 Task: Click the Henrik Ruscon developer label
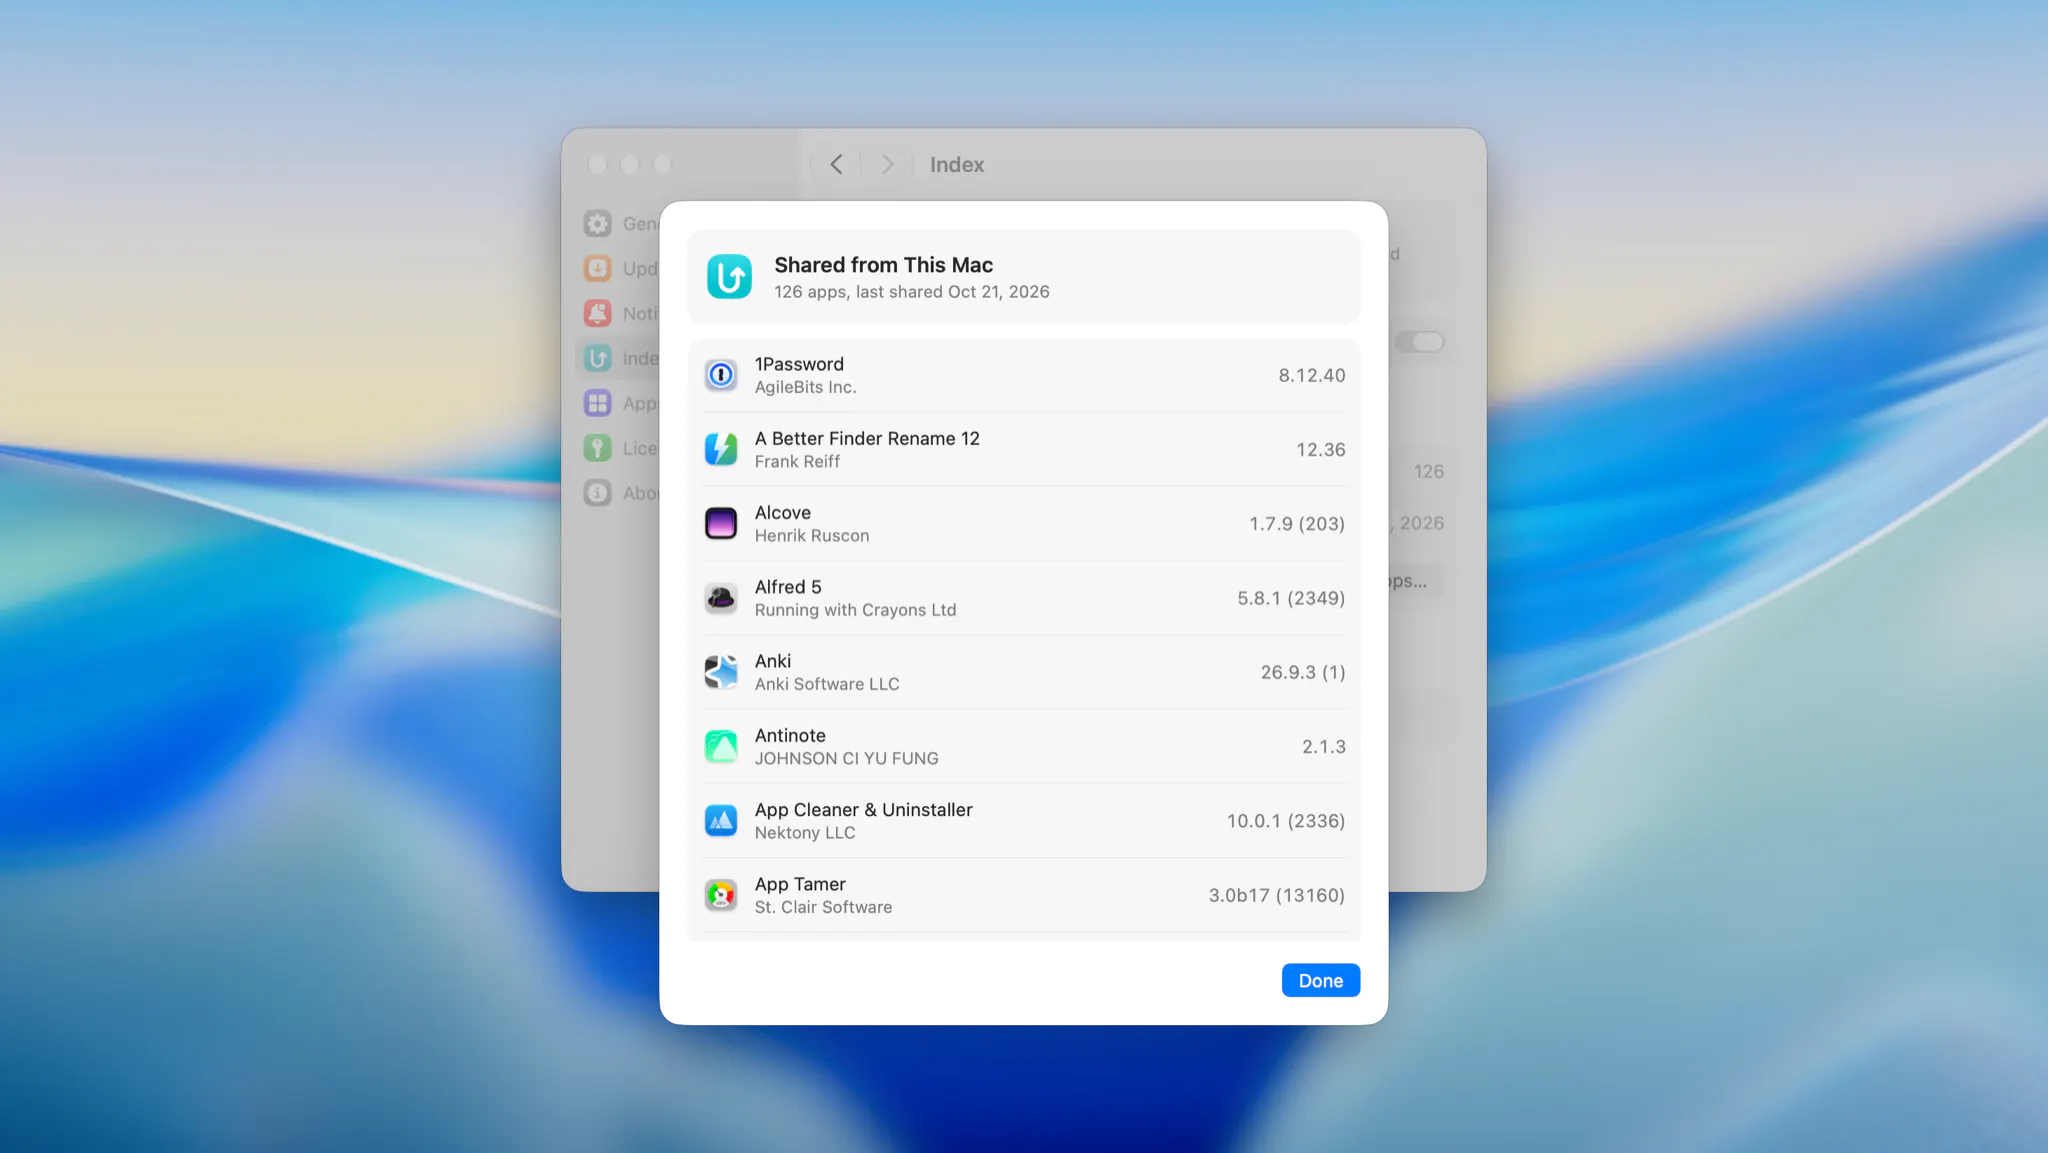[811, 535]
